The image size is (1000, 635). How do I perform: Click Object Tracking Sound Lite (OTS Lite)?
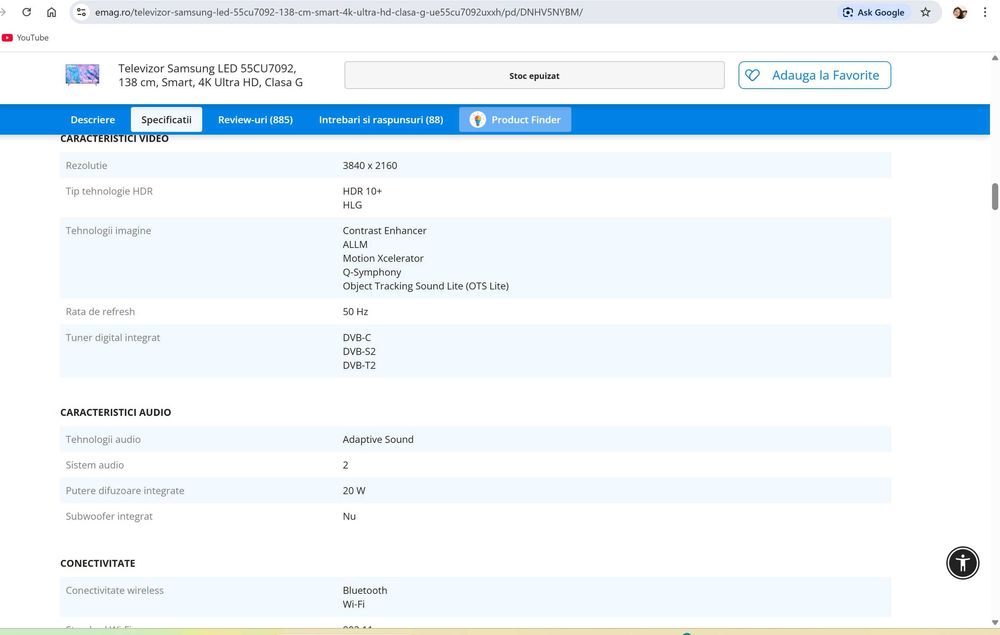pyautogui.click(x=425, y=286)
